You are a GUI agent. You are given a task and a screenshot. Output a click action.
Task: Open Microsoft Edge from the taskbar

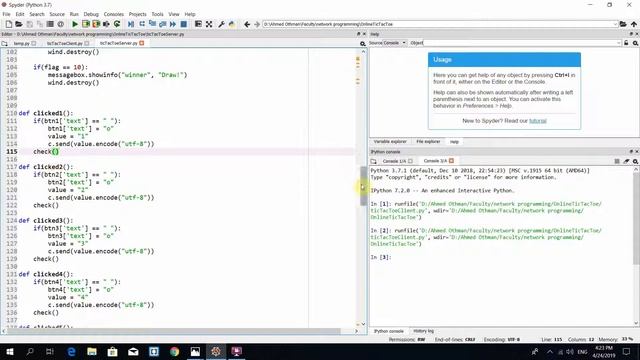[x=71, y=351]
